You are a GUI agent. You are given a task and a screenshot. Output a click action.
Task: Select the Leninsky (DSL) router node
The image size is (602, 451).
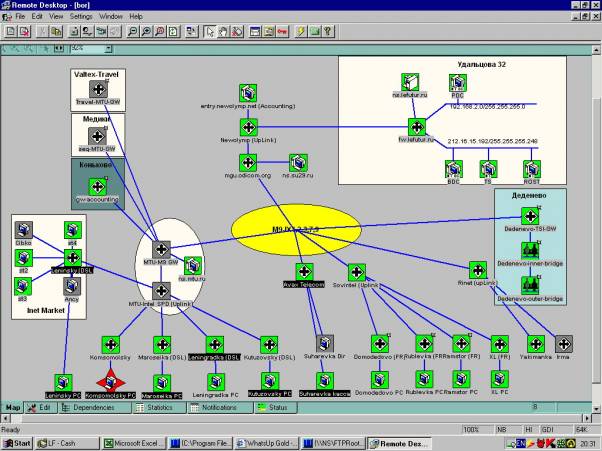pos(73,258)
